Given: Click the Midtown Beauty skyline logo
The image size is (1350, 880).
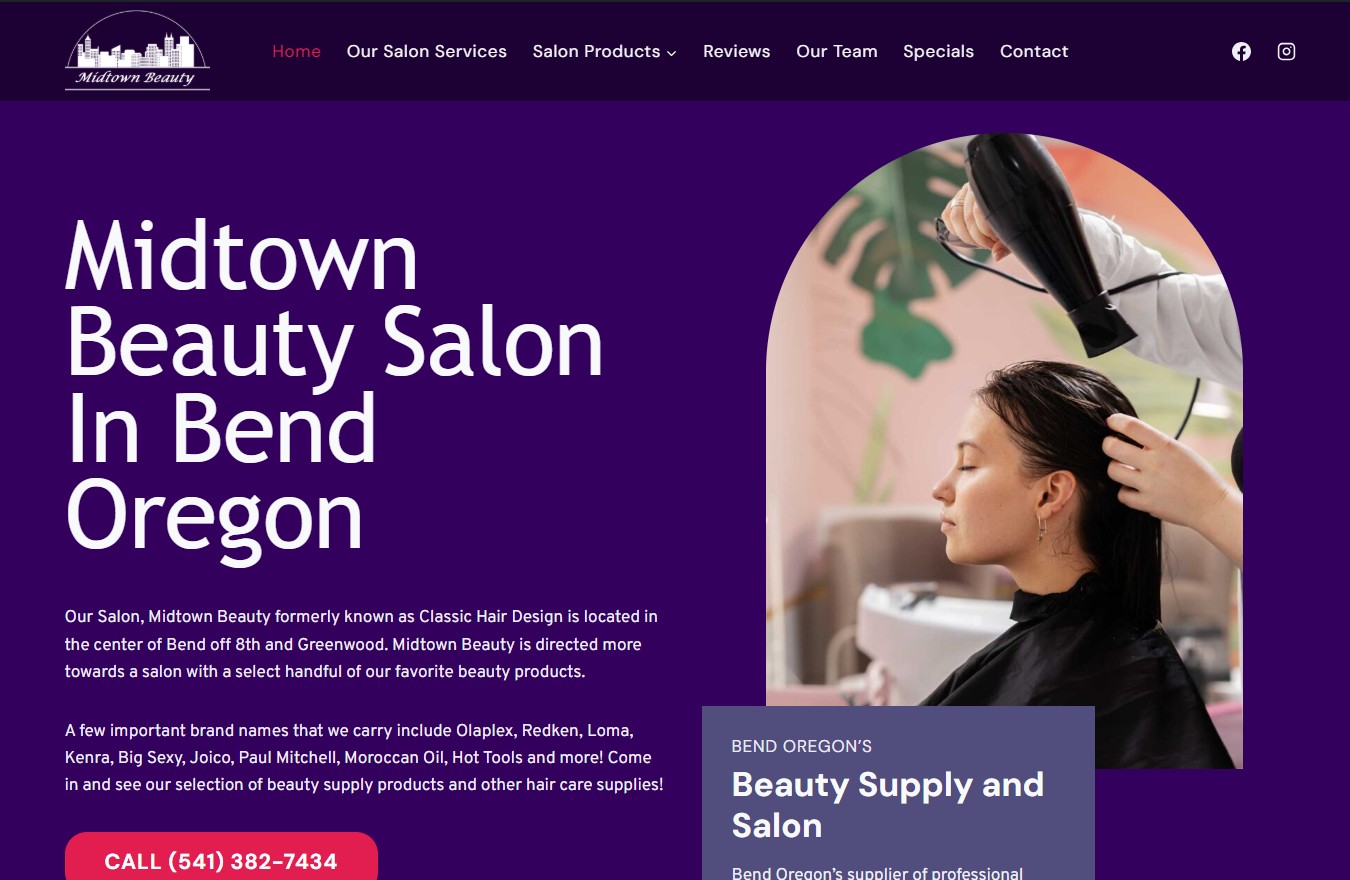Looking at the screenshot, I should 137,51.
